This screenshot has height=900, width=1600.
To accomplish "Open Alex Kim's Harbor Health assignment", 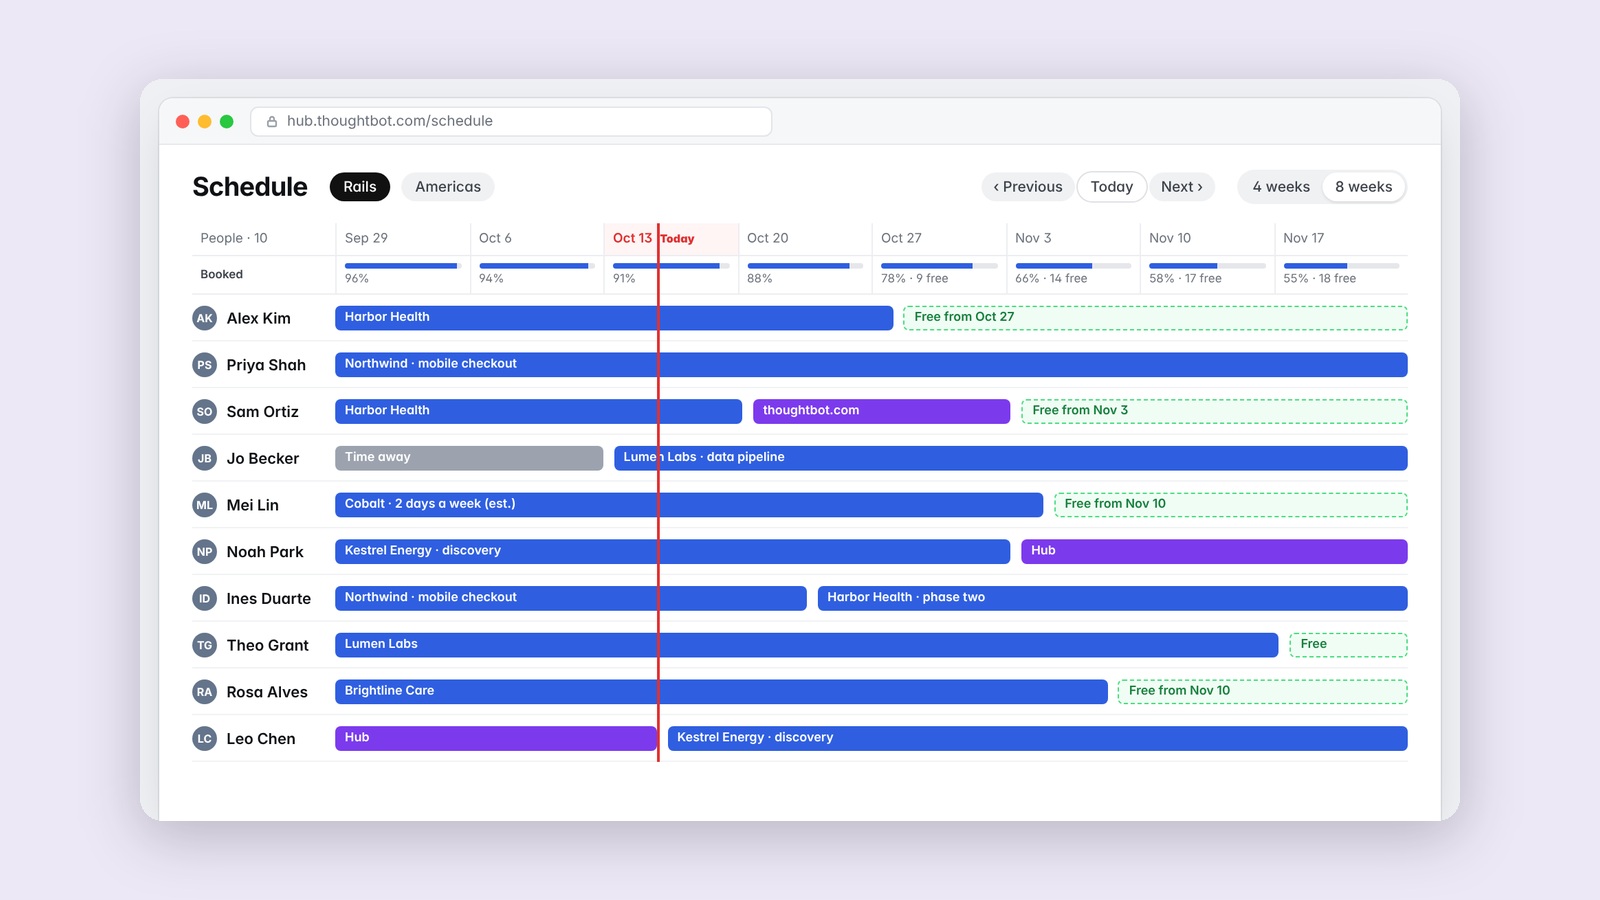I will coord(614,318).
